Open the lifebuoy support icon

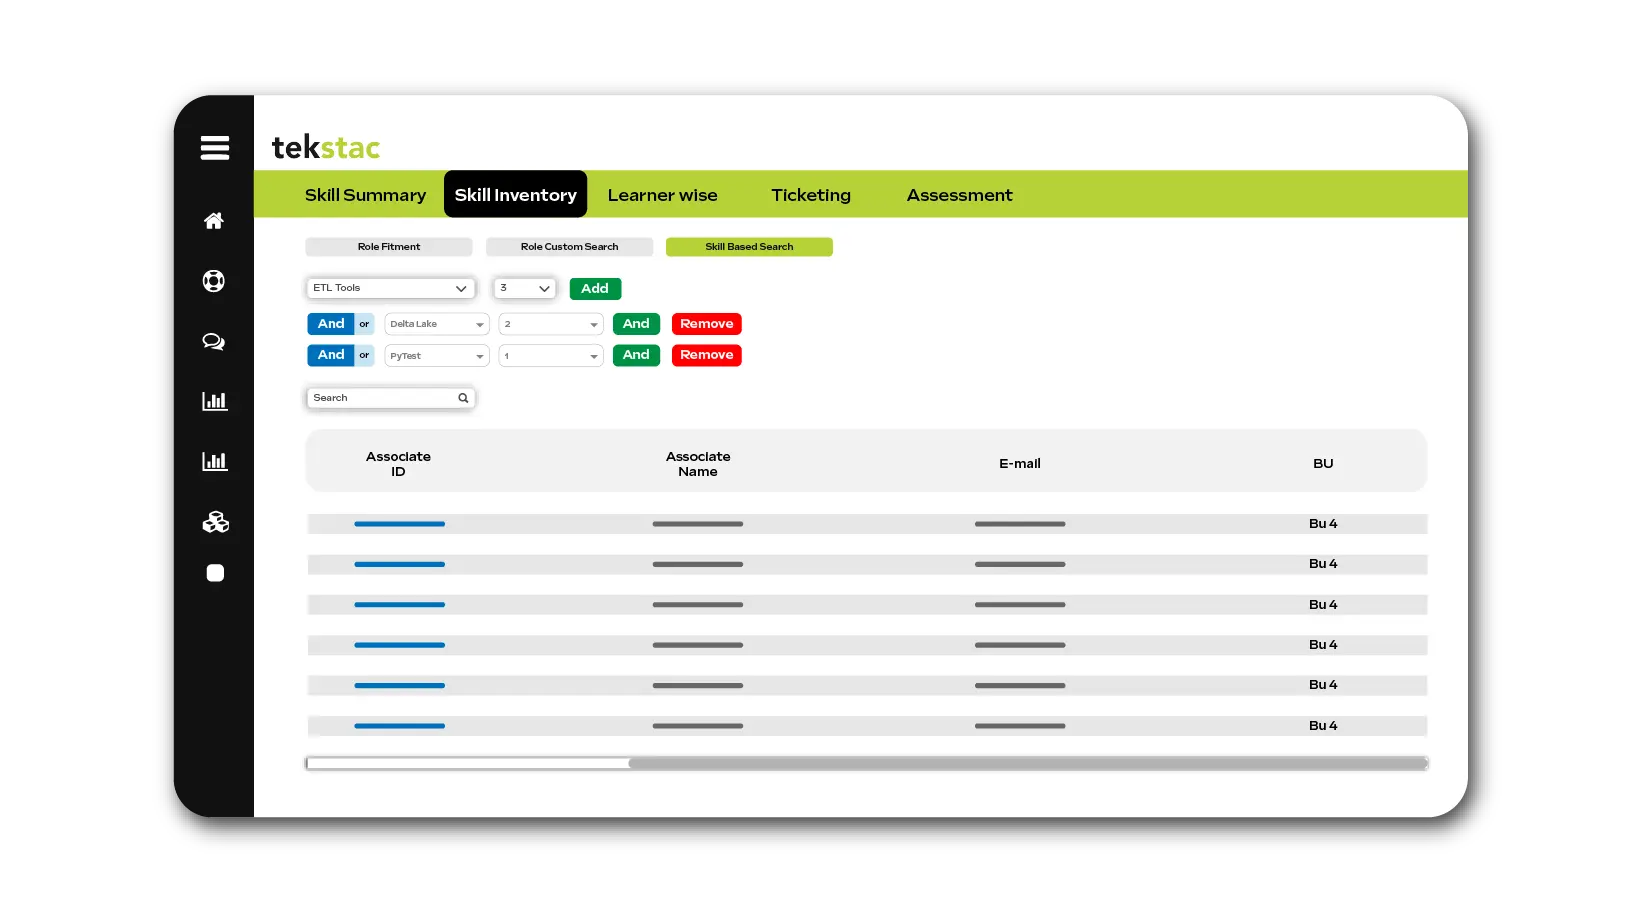point(214,281)
